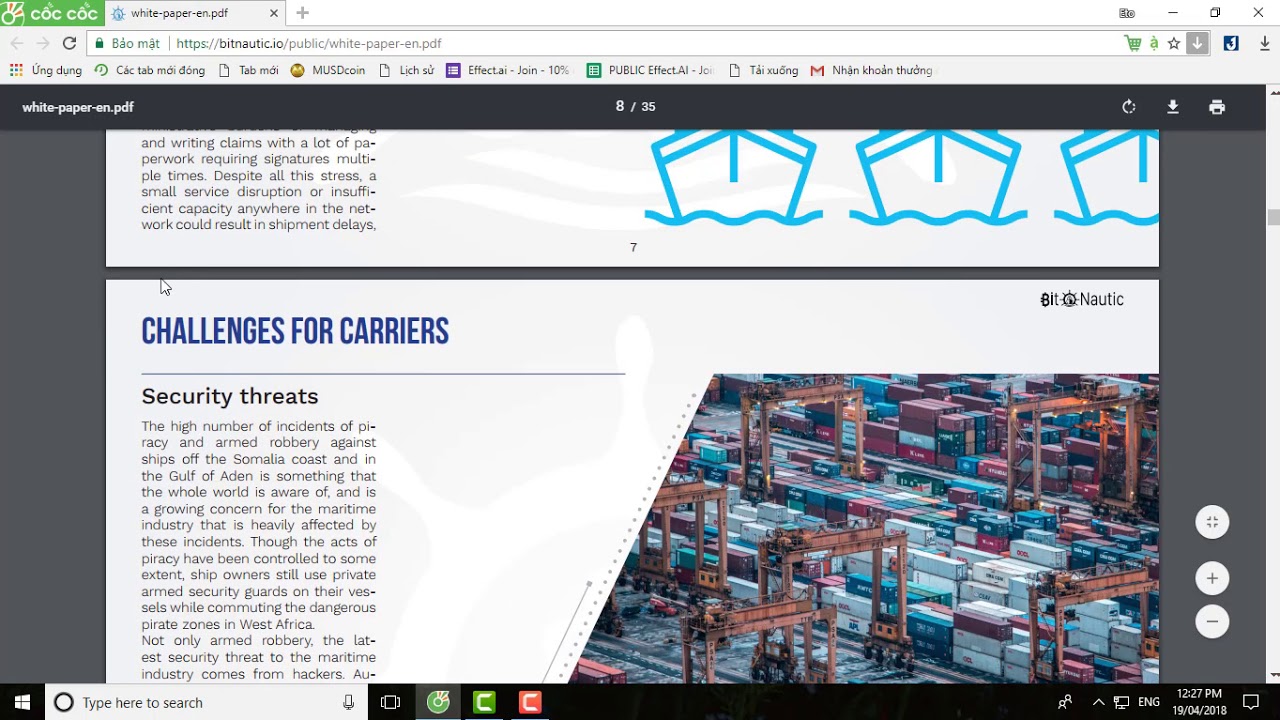Open the Windows Start menu
1280x720 pixels.
(x=22, y=702)
